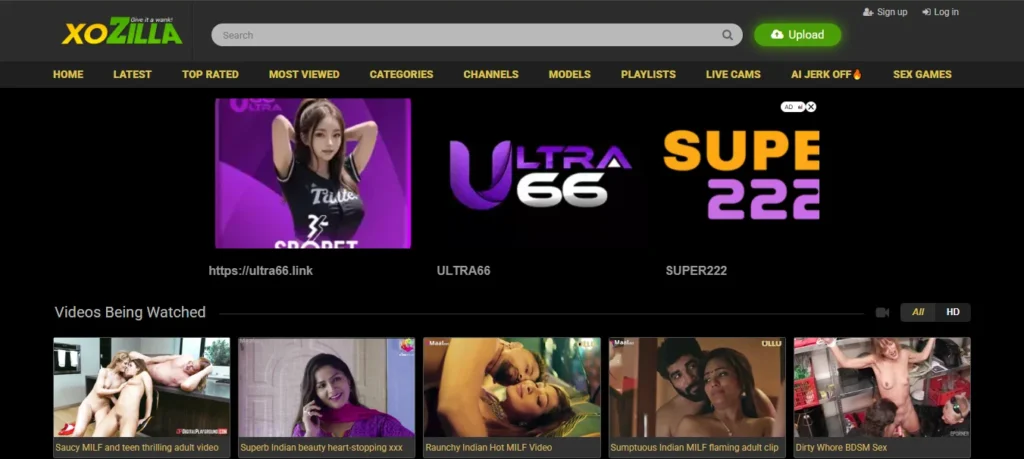Screen dimensions: 1024x459
Task: Go to the Latest videos page
Action: 132,74
